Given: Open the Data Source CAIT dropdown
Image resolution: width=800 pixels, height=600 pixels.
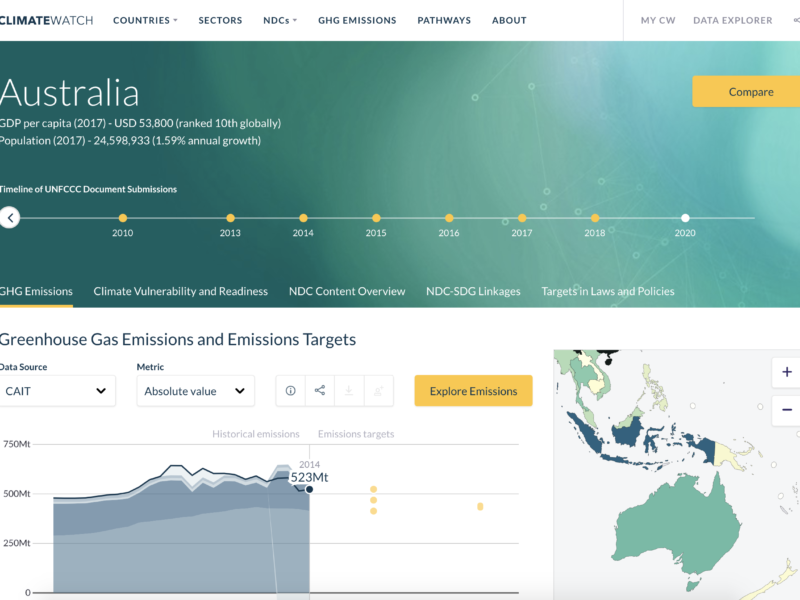Looking at the screenshot, I should pos(57,391).
